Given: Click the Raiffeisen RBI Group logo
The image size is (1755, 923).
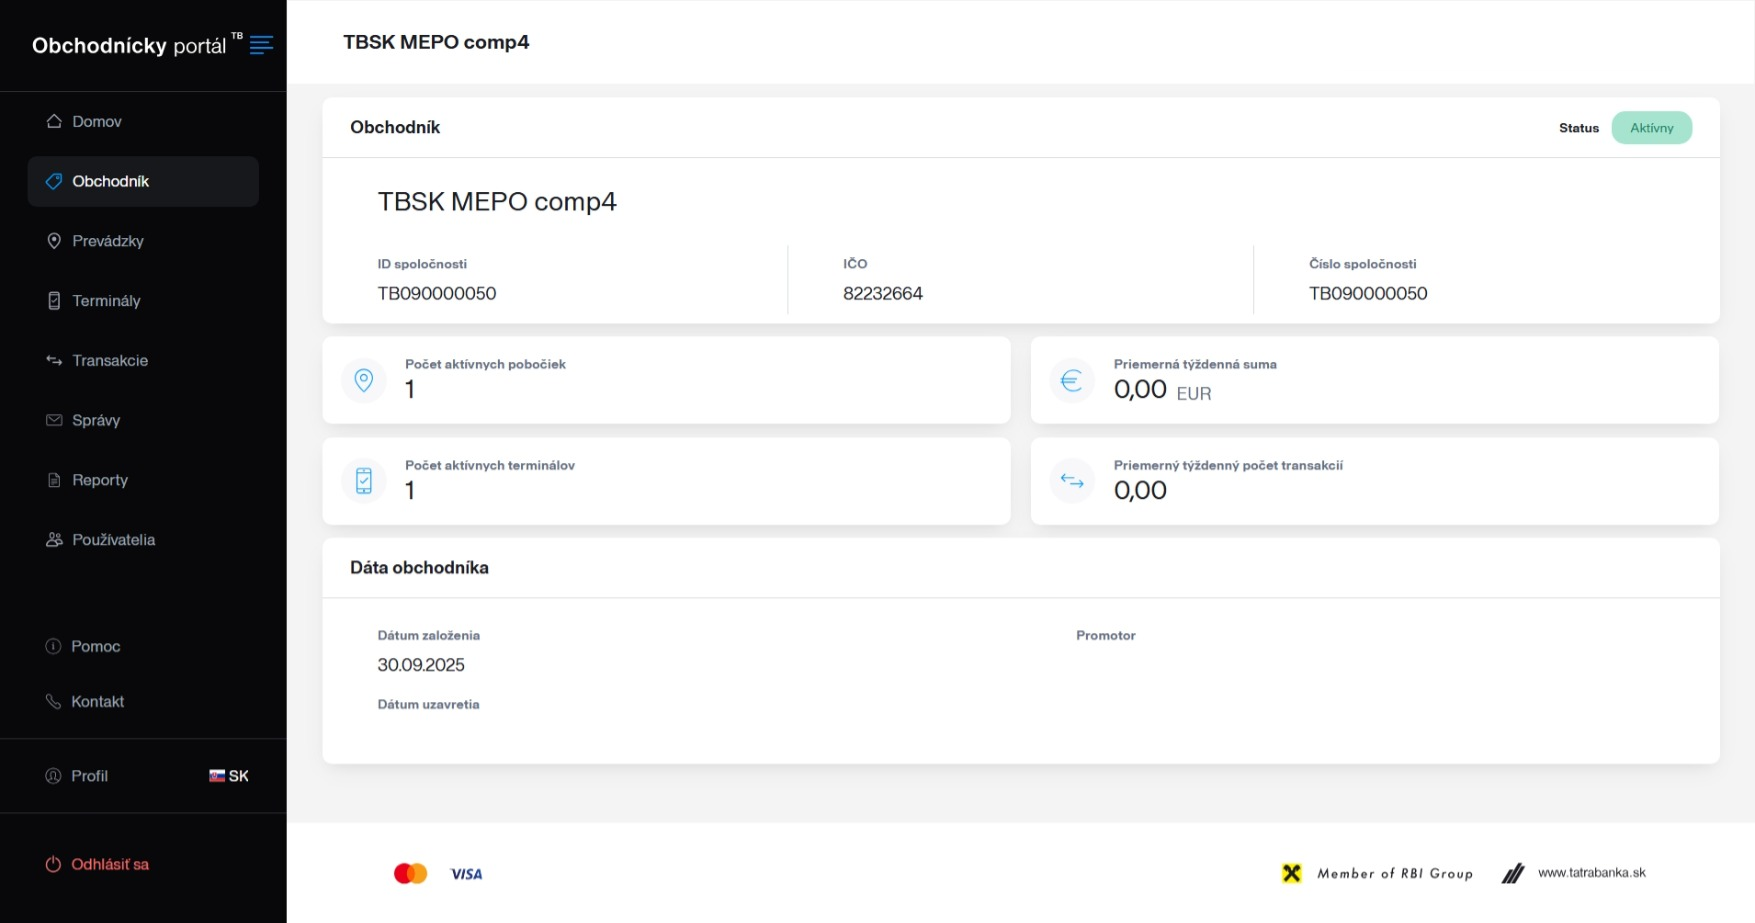Looking at the screenshot, I should click(1292, 873).
